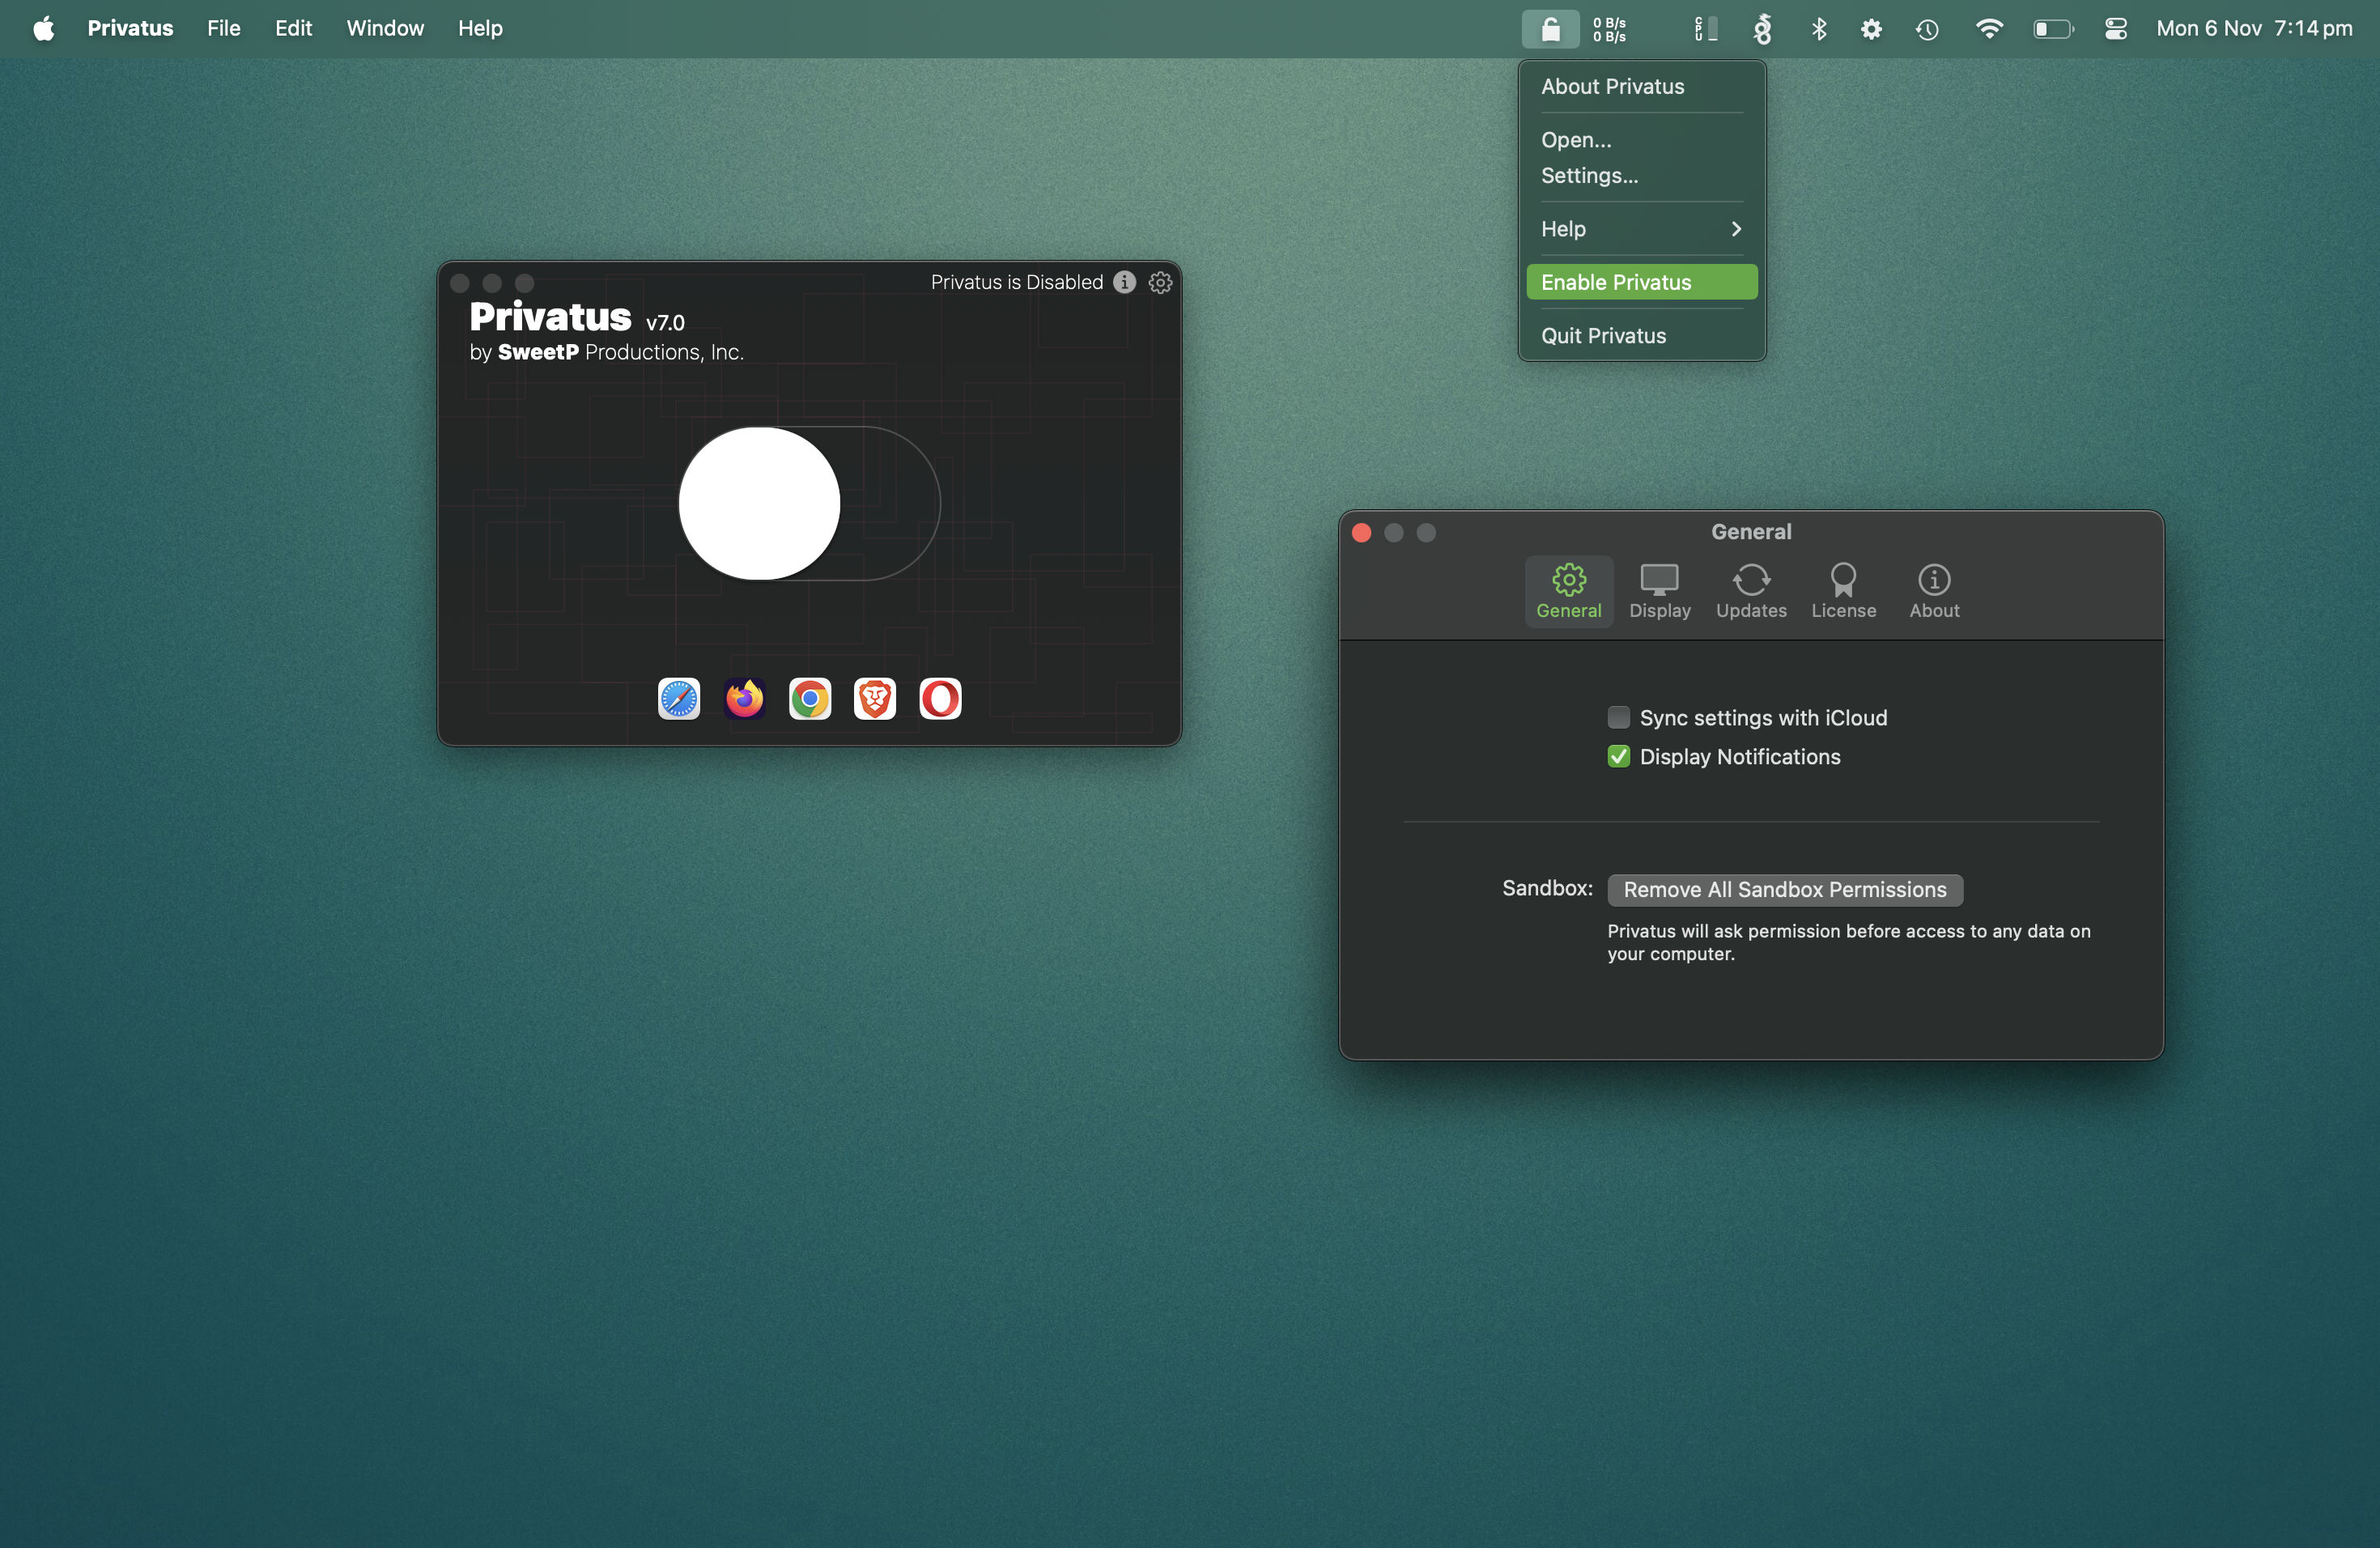This screenshot has width=2380, height=1548.
Task: Click the SweetP Productions, Inc. credit
Action: [621, 352]
